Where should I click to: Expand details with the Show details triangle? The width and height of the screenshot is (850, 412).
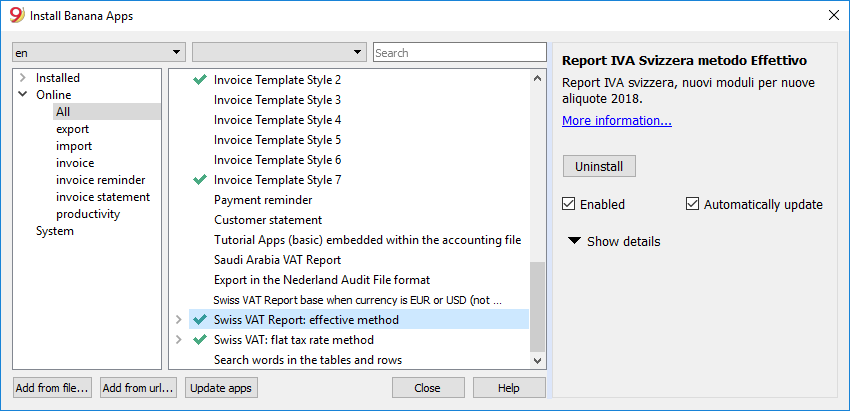click(x=575, y=241)
